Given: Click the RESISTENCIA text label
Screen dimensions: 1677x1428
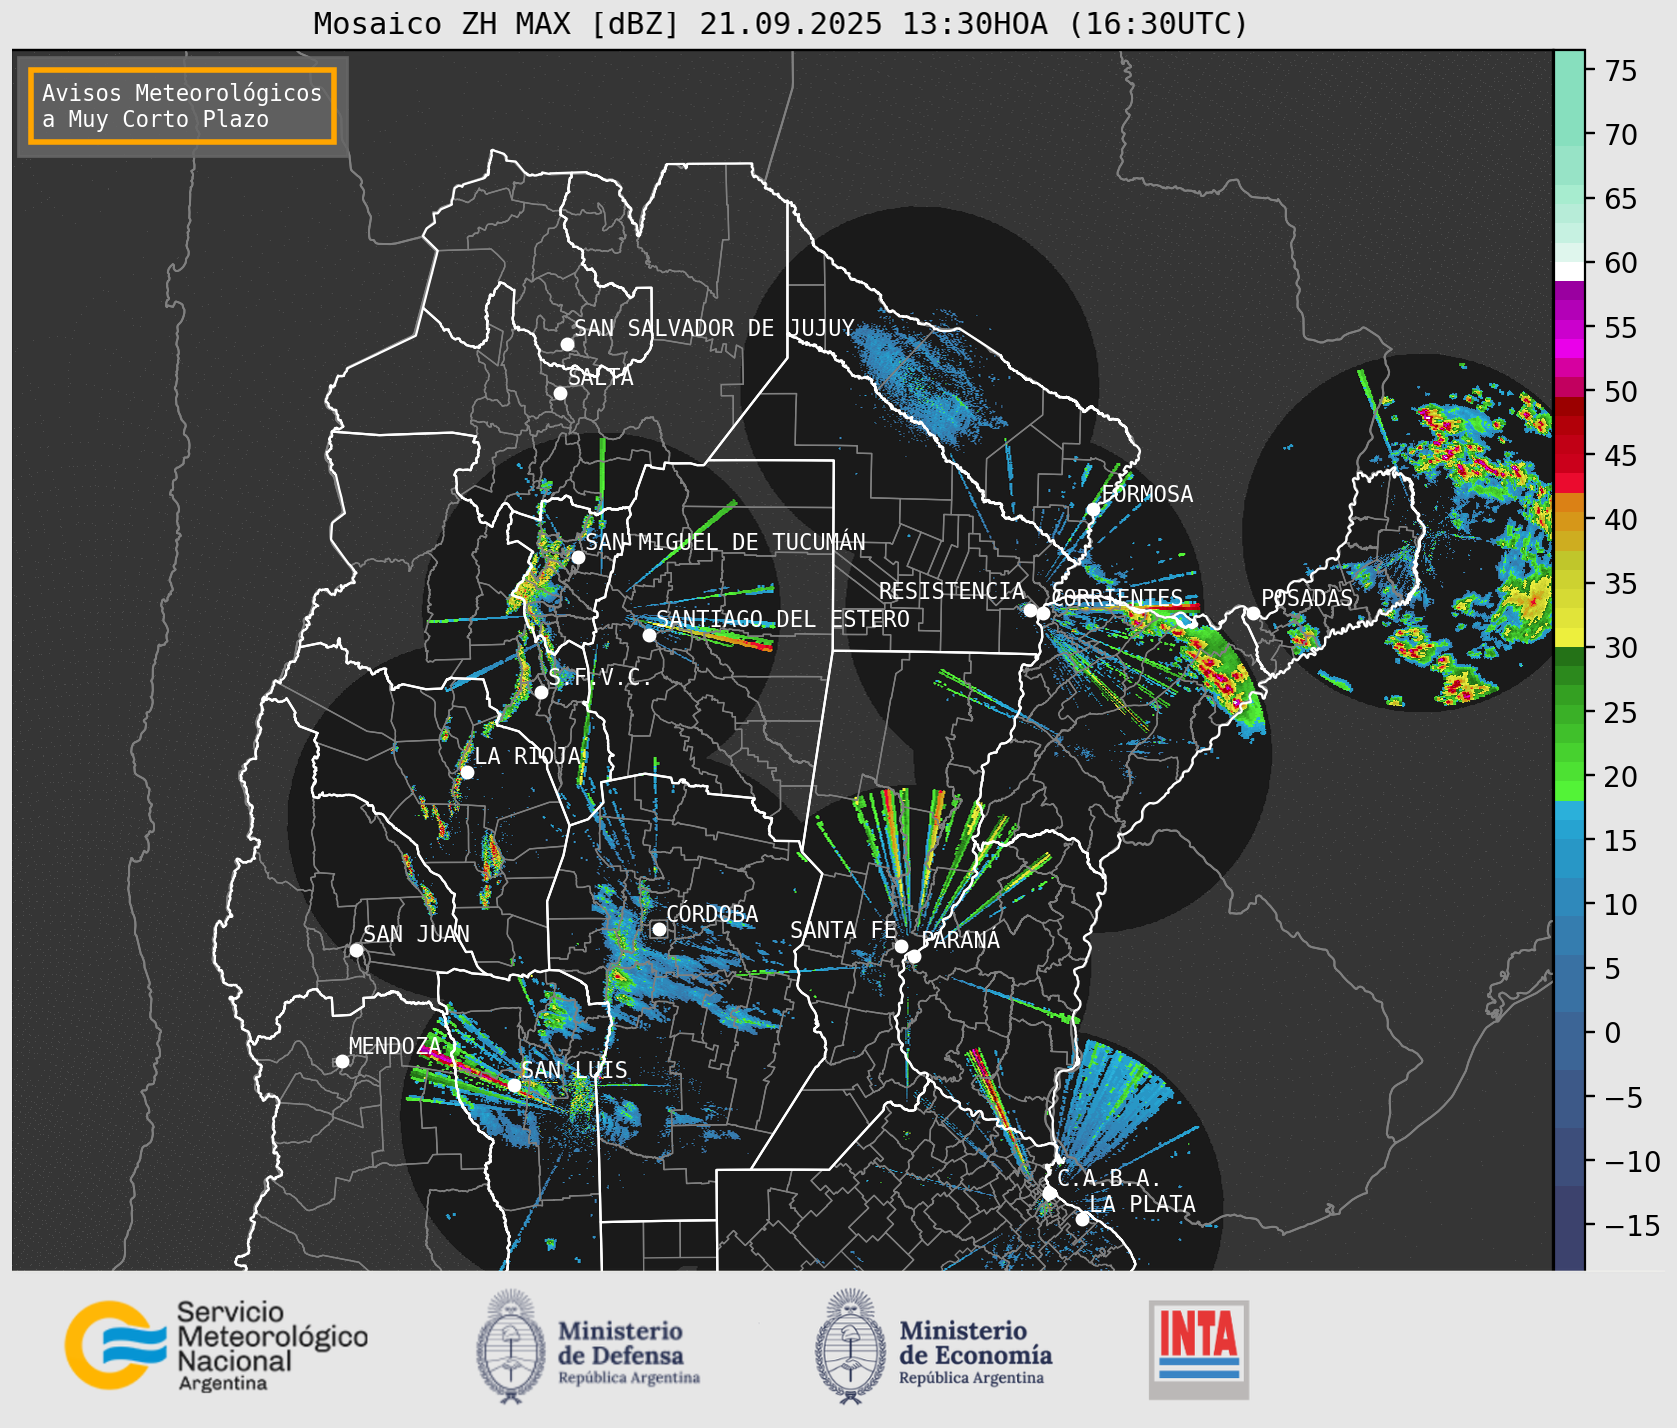Looking at the screenshot, I should (x=952, y=591).
